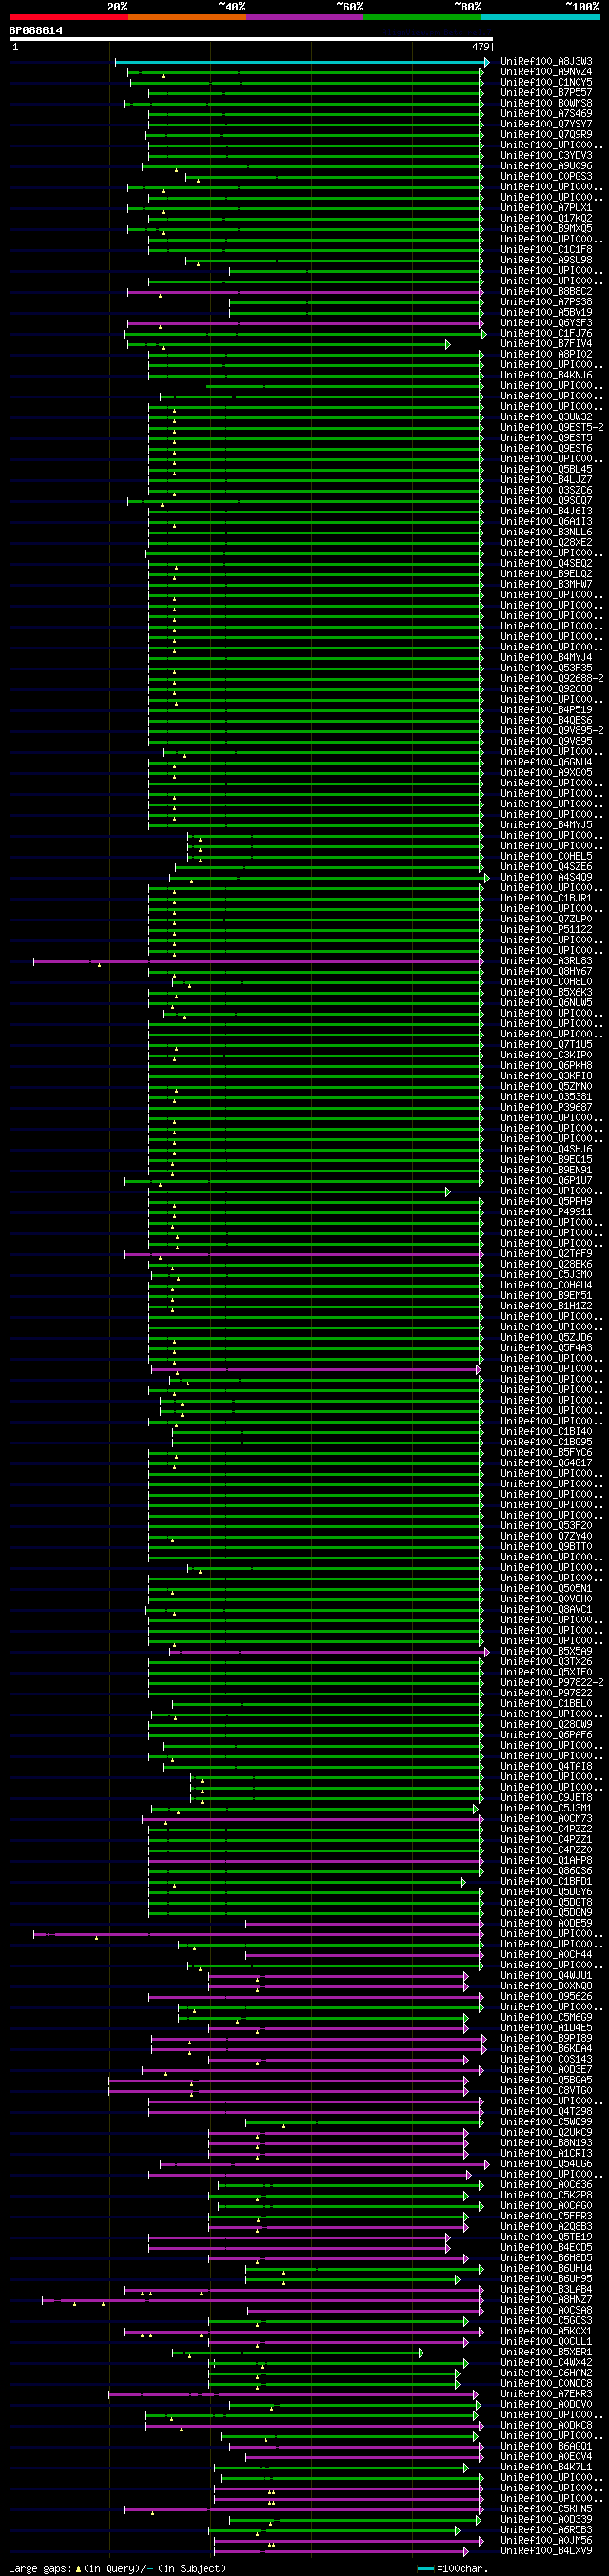Image resolution: width=609 pixels, height=2576 pixels.
Task: Click the UniRef100_A7S469 label
Action: coord(546,114)
